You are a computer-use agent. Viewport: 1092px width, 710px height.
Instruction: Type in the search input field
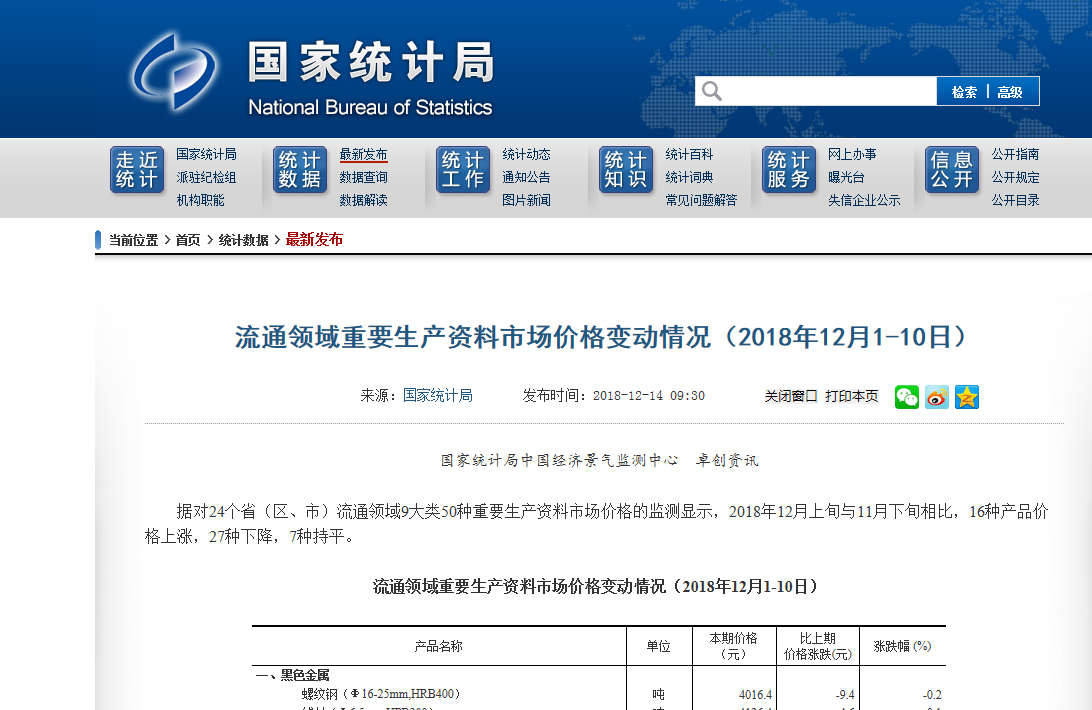click(x=828, y=92)
